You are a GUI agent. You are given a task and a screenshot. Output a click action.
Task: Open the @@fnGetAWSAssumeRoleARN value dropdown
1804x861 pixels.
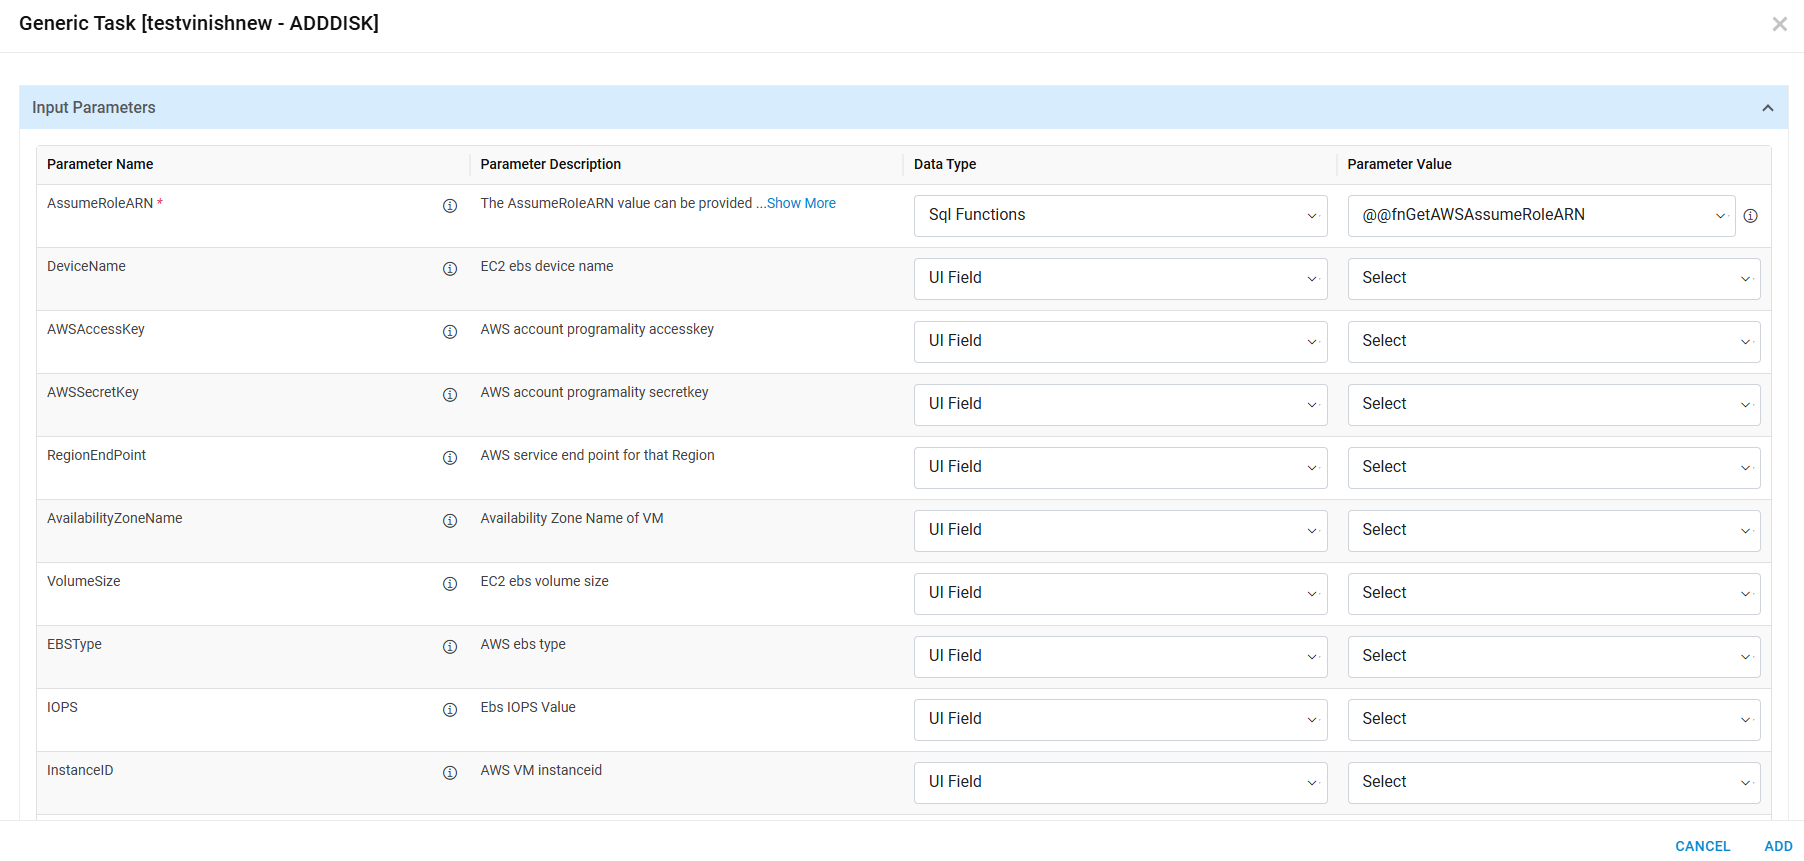tap(1540, 216)
